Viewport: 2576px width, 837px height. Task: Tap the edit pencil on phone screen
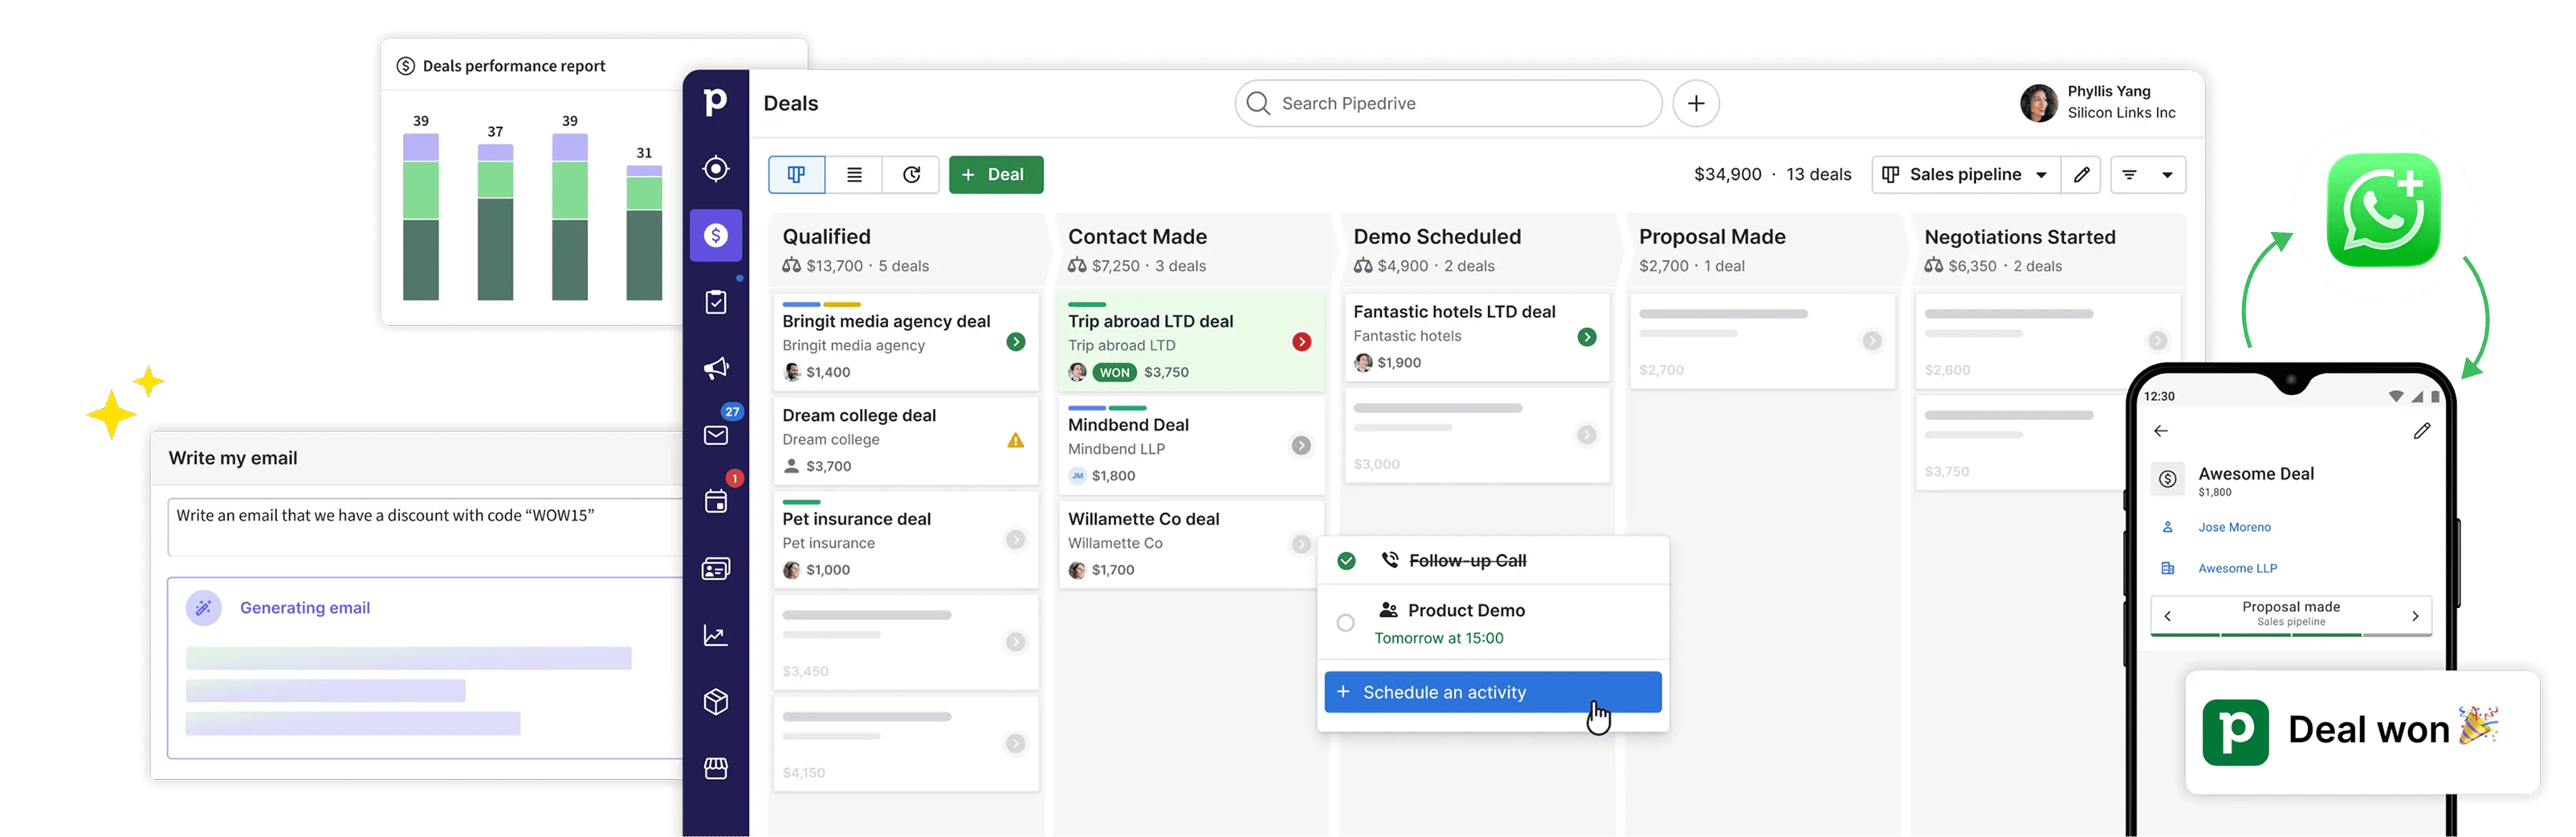(2421, 431)
